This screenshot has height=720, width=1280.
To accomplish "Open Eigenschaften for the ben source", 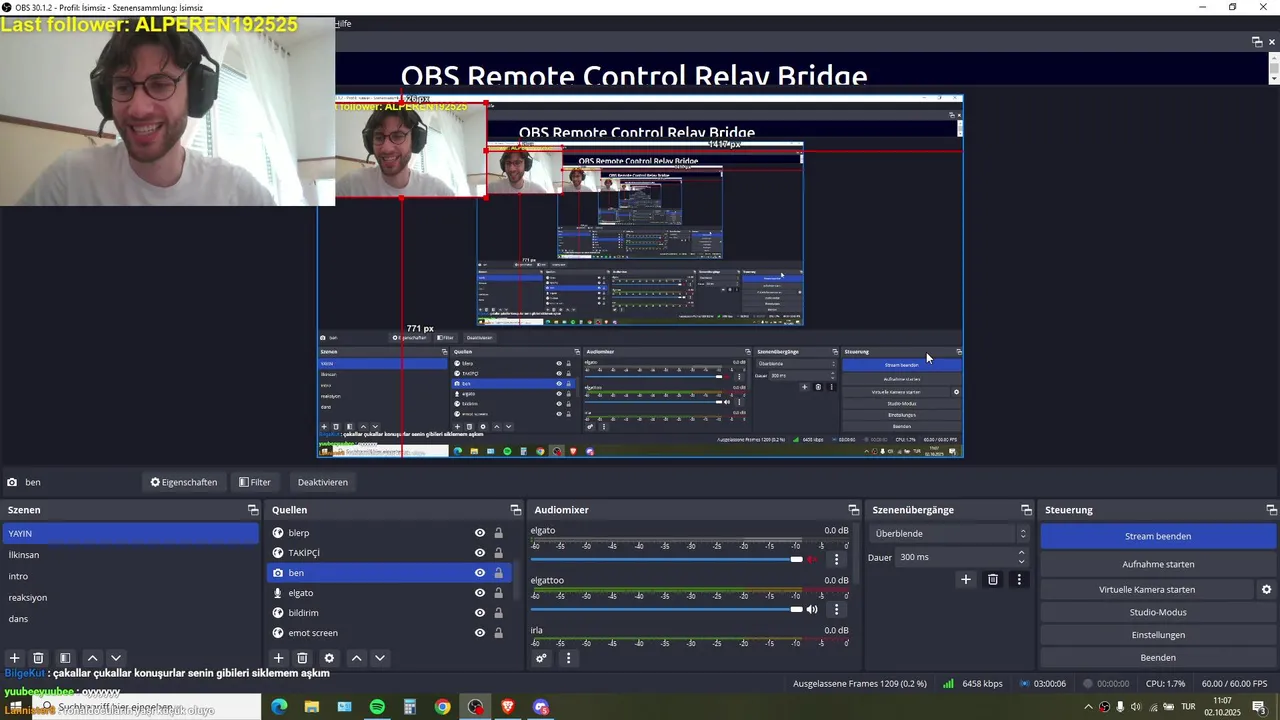I will tap(184, 482).
